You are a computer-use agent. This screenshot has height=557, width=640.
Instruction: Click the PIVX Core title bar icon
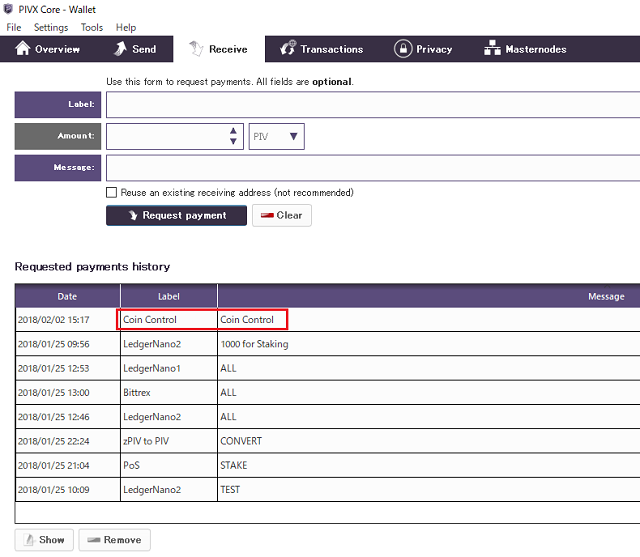coord(9,9)
